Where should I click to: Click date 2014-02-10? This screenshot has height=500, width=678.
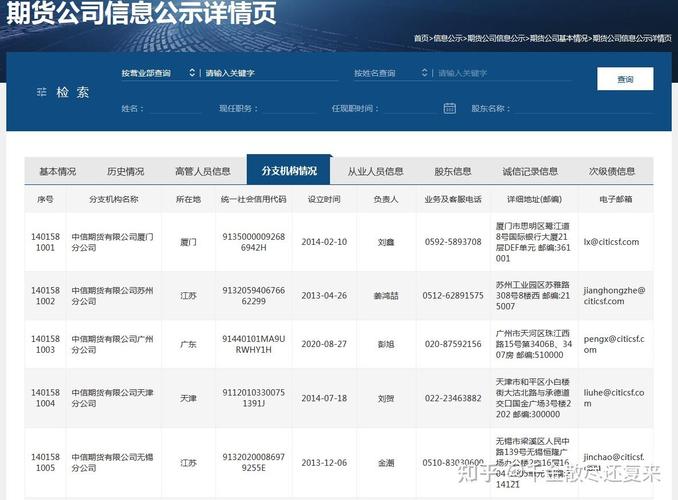324,242
